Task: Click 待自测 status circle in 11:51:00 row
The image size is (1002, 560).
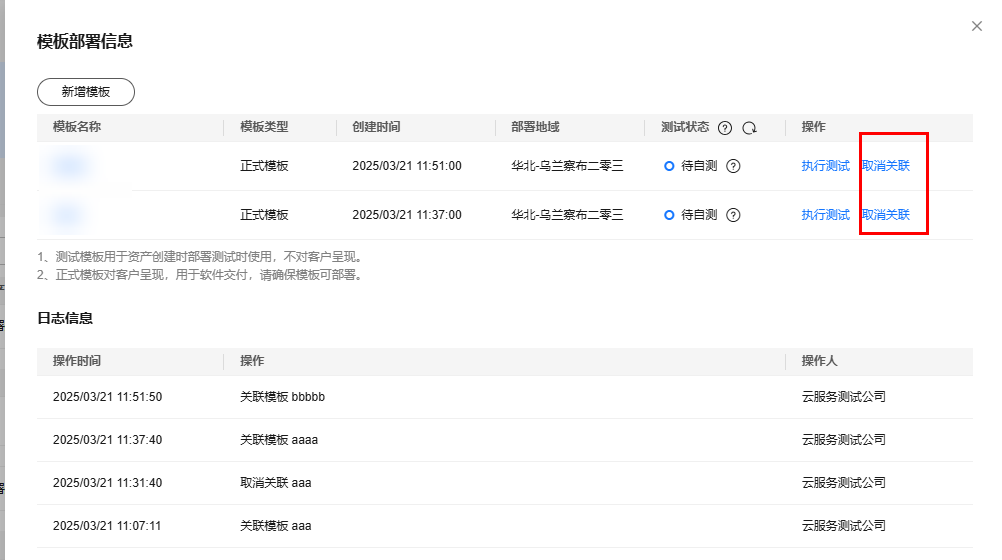Action: [669, 166]
